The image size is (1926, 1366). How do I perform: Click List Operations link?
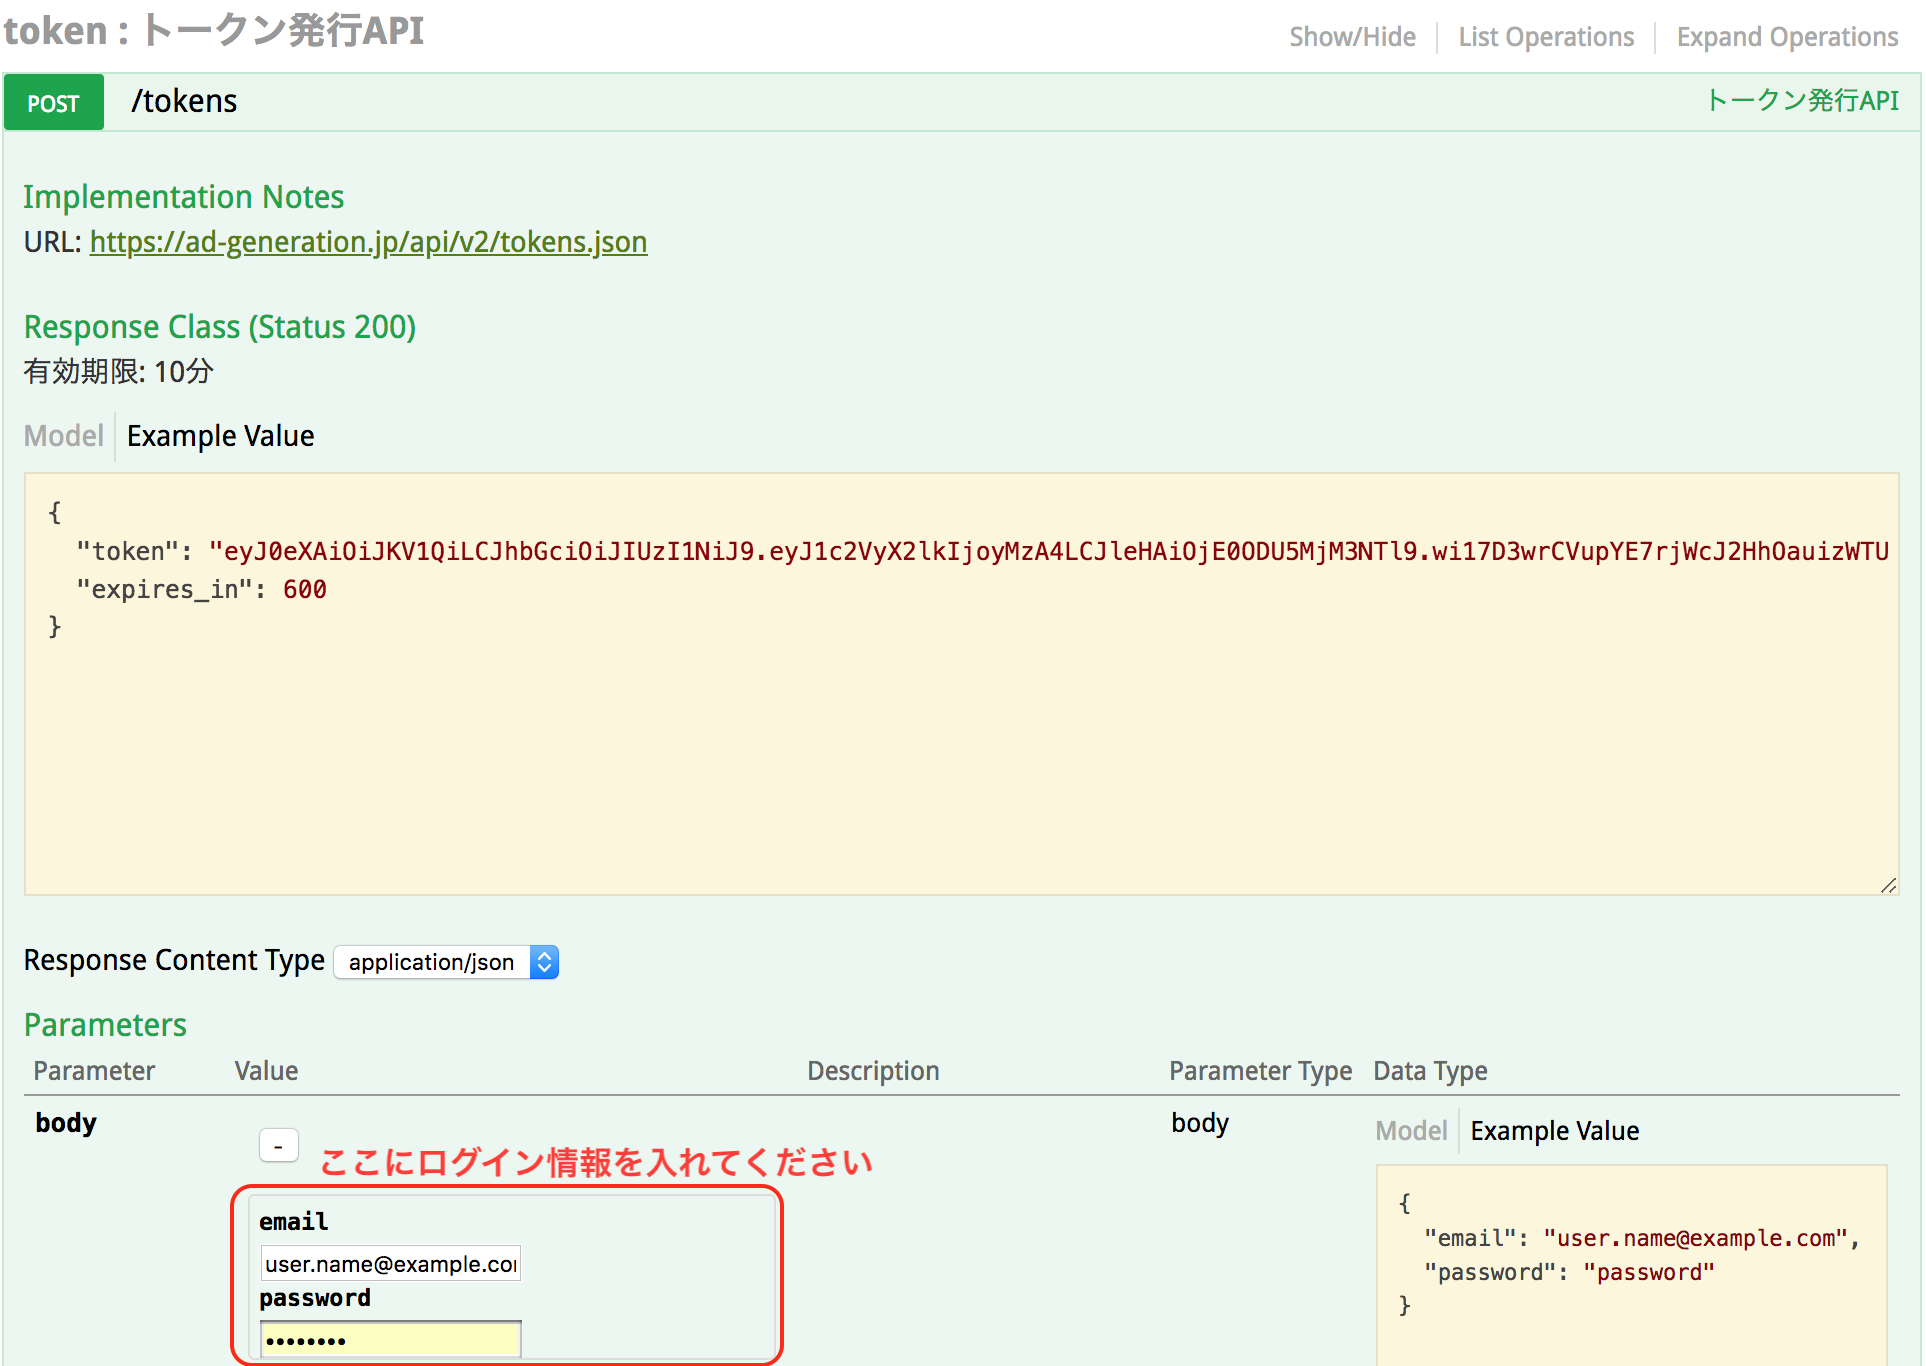click(1545, 37)
